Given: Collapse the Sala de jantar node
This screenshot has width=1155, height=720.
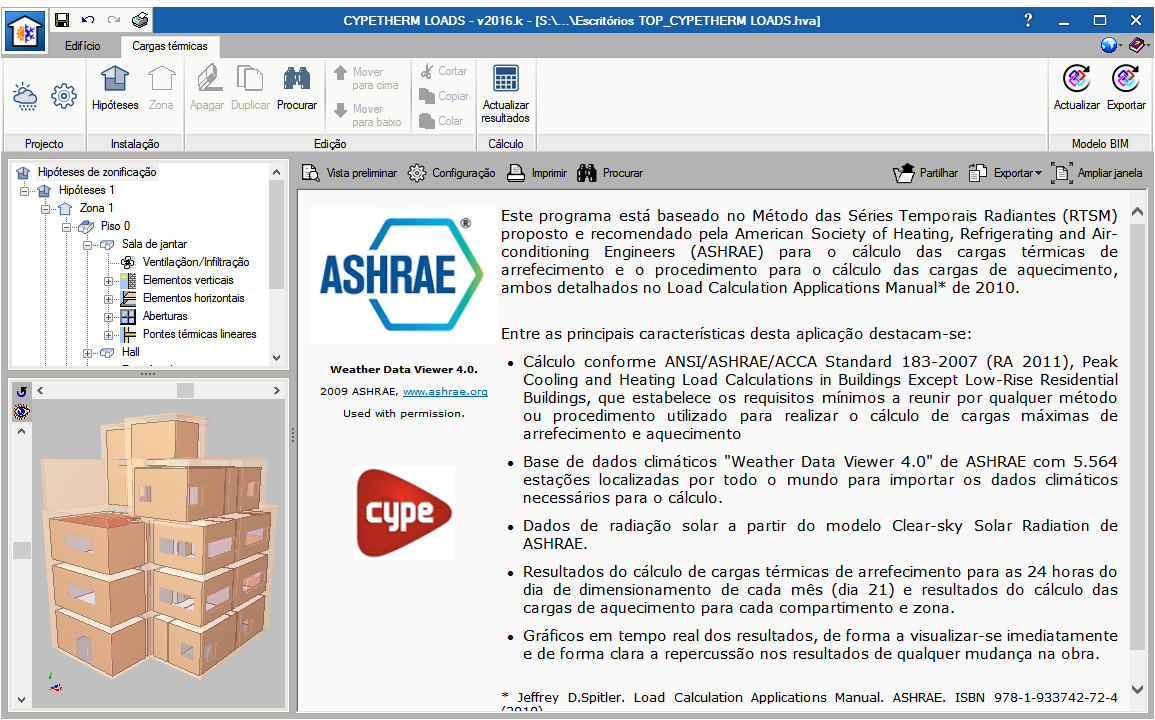Looking at the screenshot, I should [x=88, y=245].
